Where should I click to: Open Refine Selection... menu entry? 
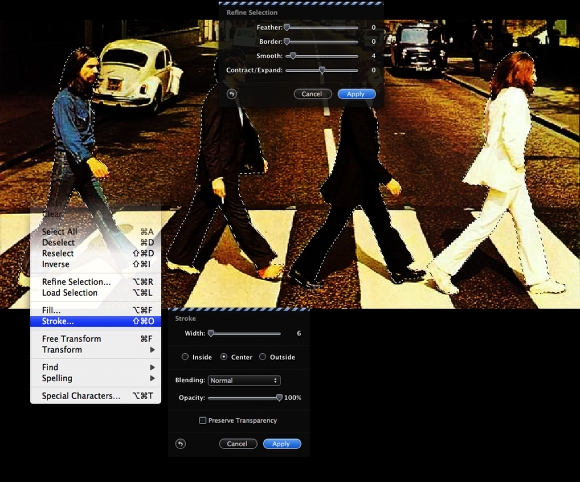[95, 282]
